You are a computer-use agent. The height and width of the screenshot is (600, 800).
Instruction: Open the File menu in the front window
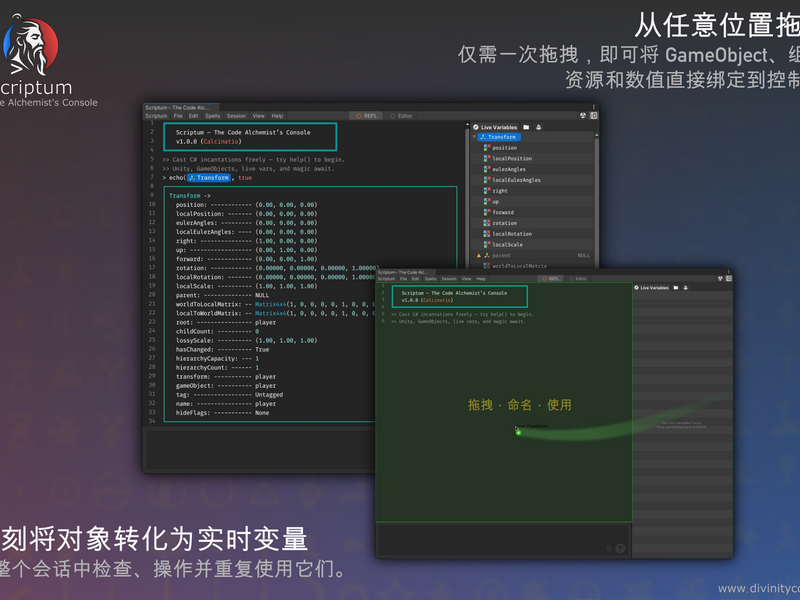pos(403,279)
